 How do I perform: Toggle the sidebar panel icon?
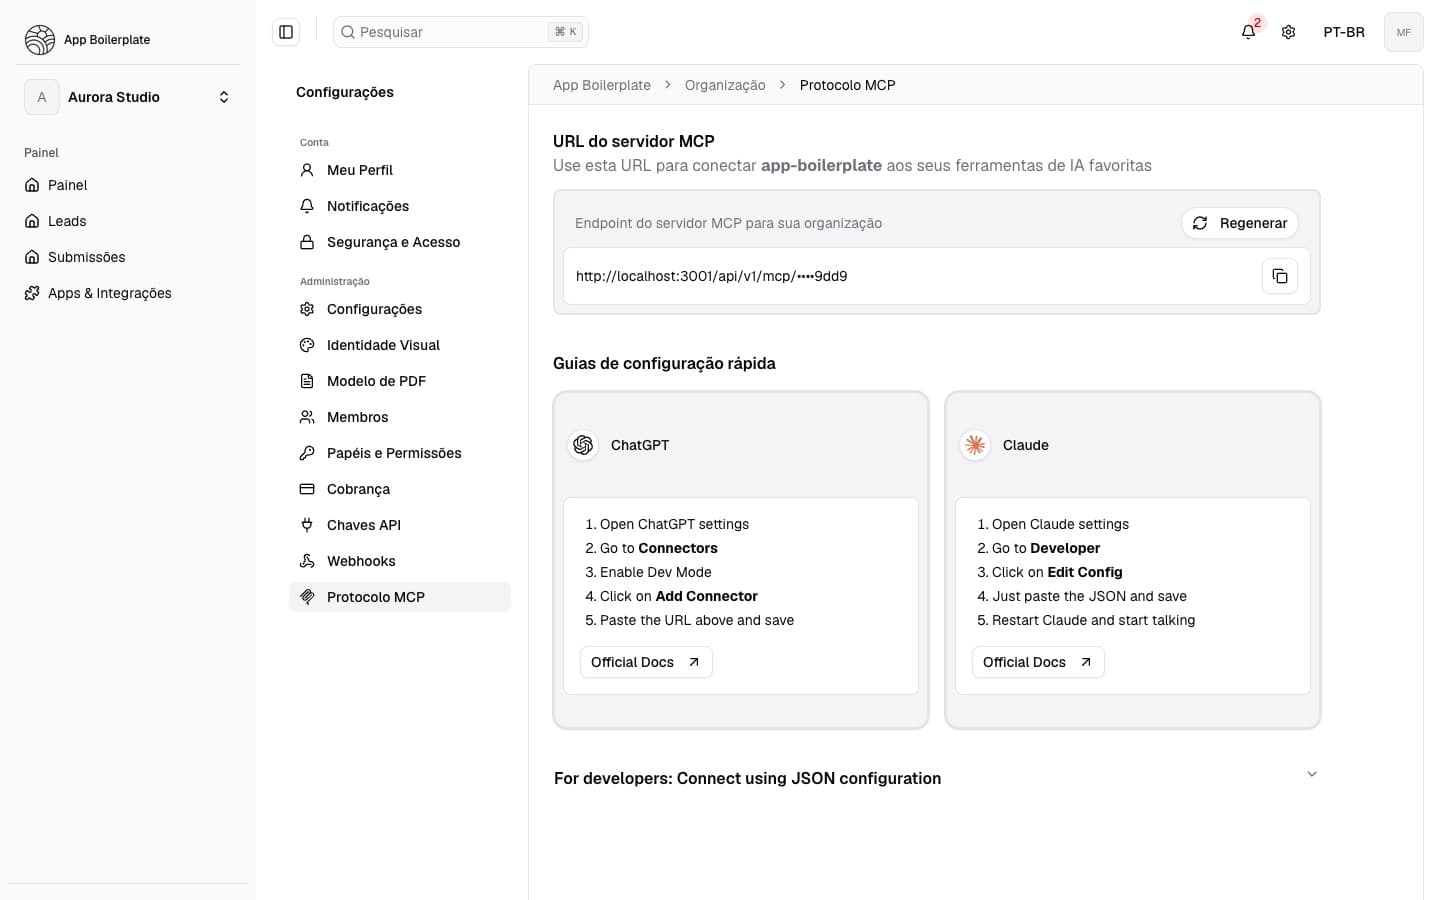(x=286, y=32)
